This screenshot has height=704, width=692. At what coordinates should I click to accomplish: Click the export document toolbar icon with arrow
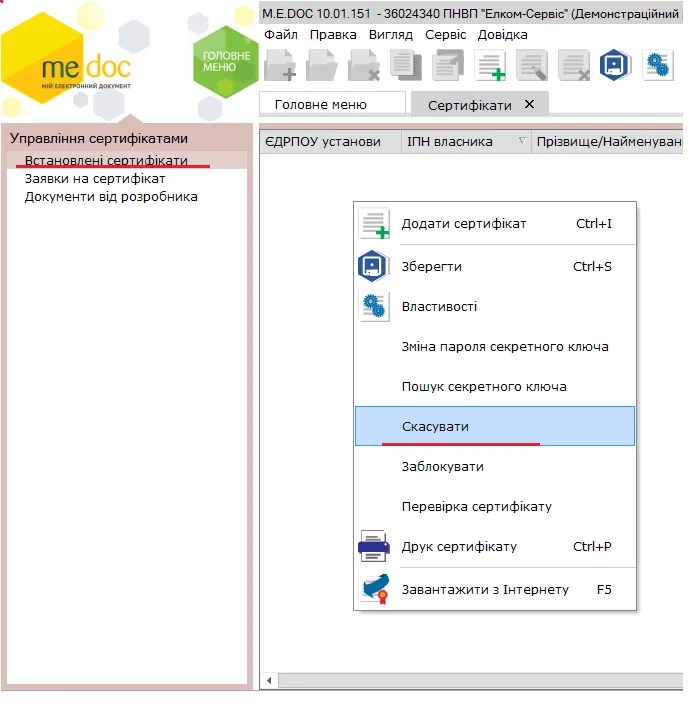click(448, 66)
